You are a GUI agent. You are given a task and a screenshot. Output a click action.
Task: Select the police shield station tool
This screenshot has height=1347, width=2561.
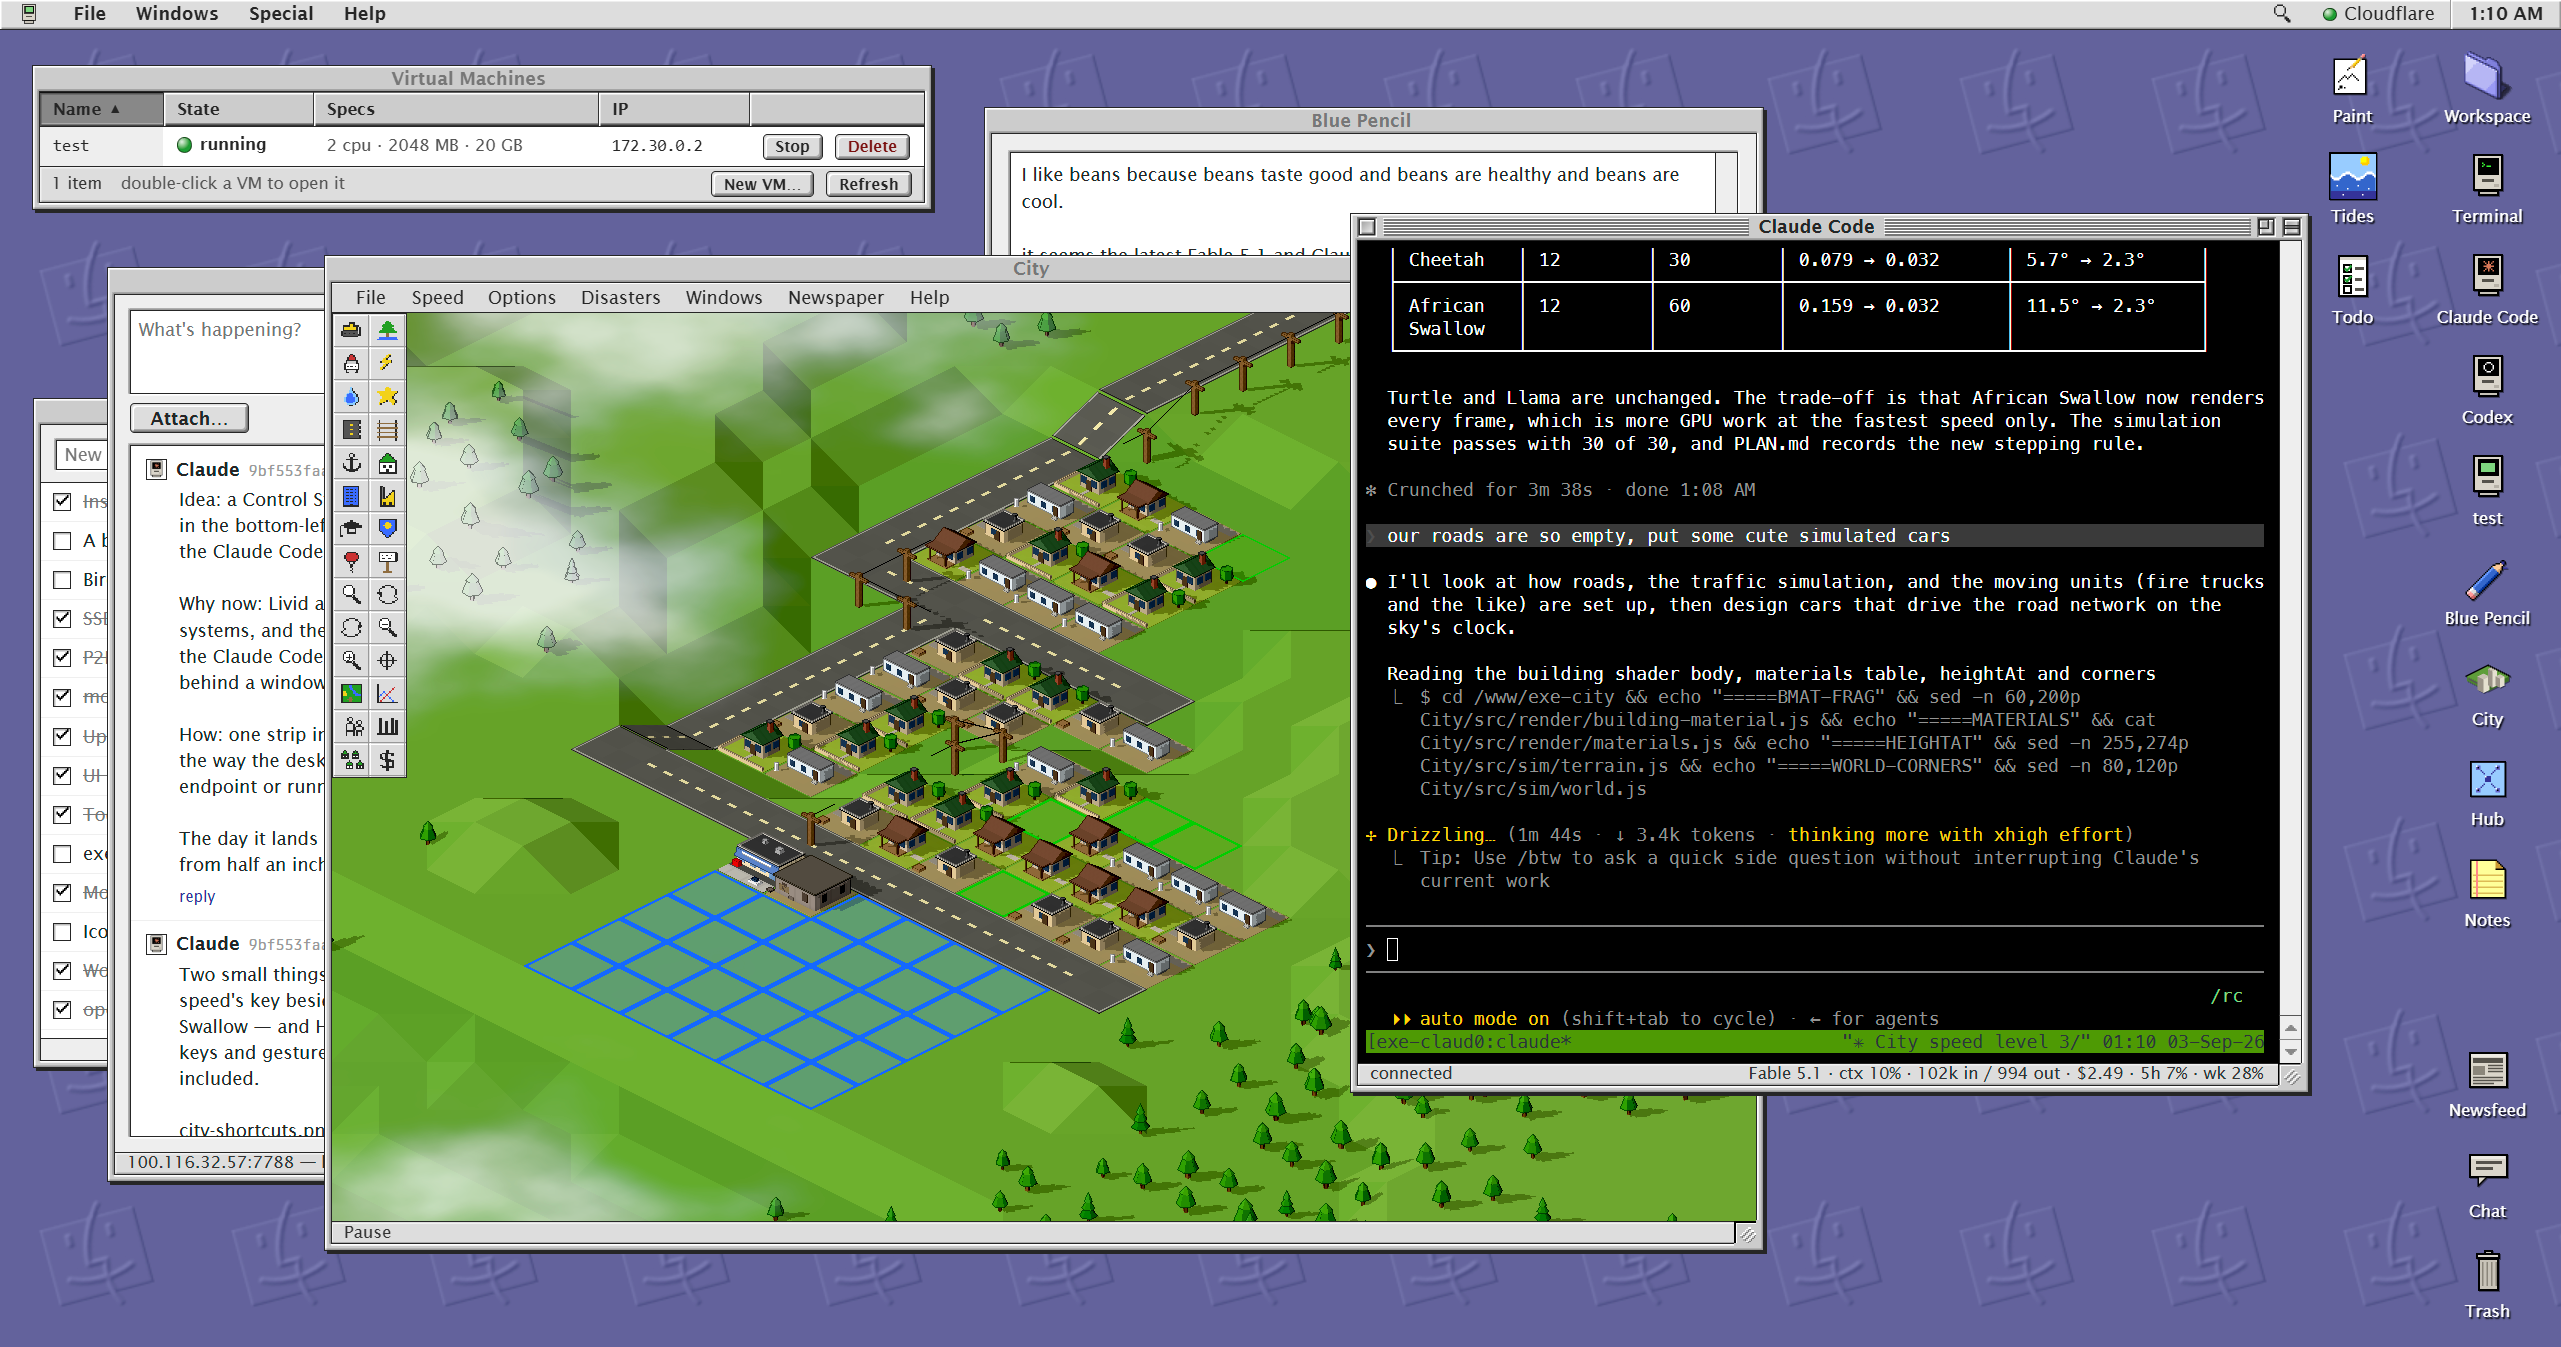pyautogui.click(x=387, y=528)
